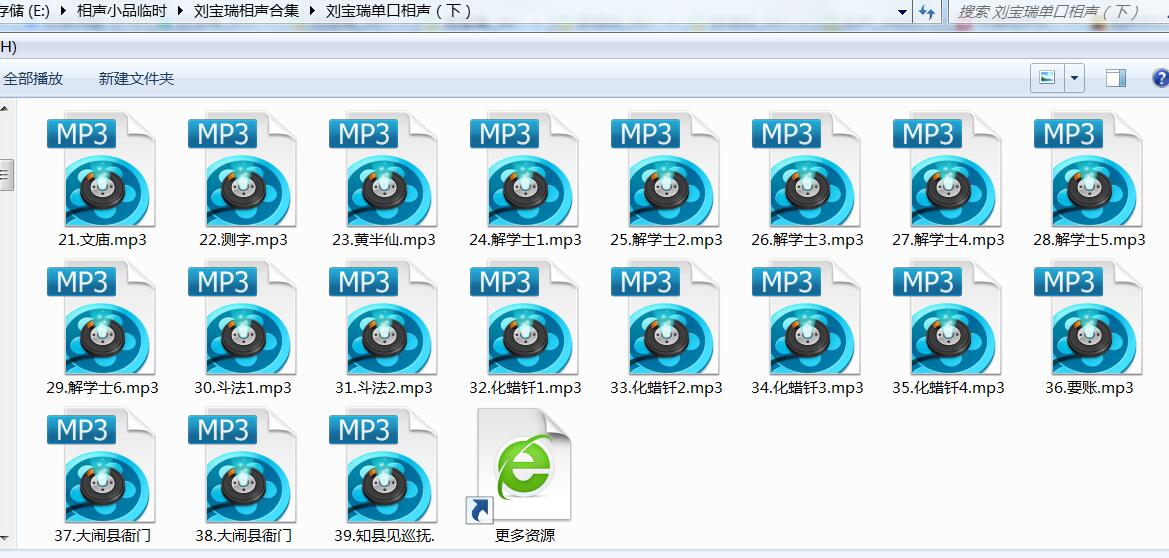Select the 25.解学士2.mp3 file icon
The height and width of the screenshot is (558, 1169).
click(664, 170)
